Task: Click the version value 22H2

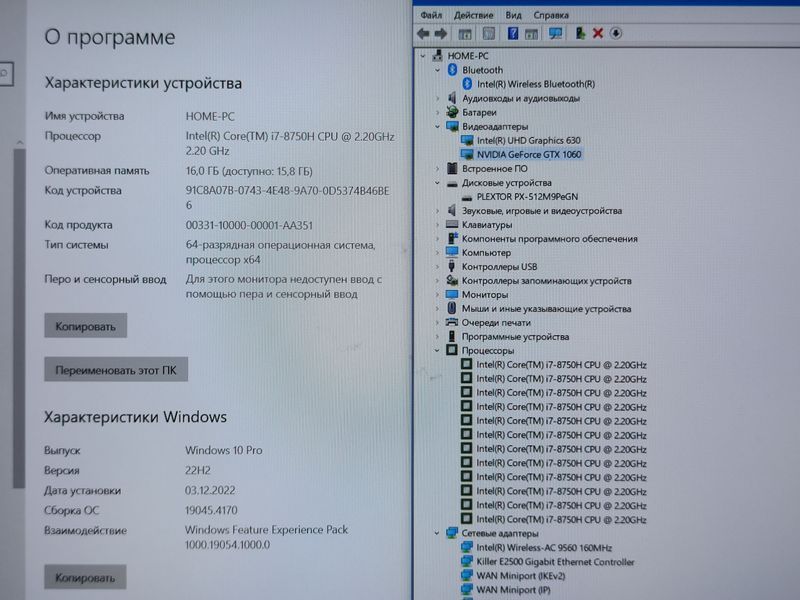Action: [x=197, y=470]
